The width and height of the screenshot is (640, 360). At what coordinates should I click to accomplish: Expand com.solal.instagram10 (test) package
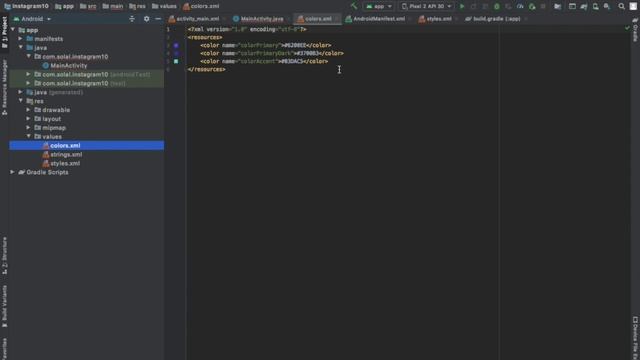(x=29, y=83)
